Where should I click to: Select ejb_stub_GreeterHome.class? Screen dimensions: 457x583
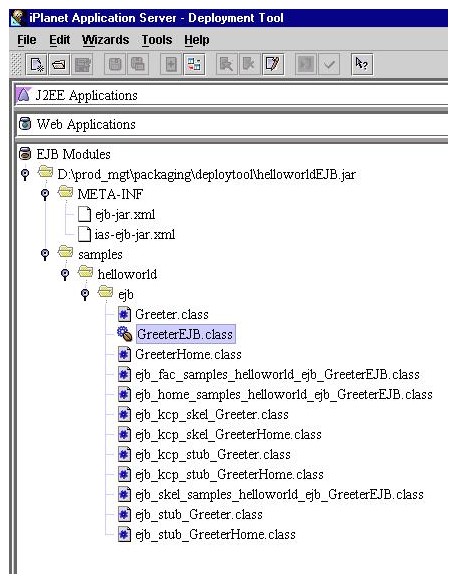(215, 535)
